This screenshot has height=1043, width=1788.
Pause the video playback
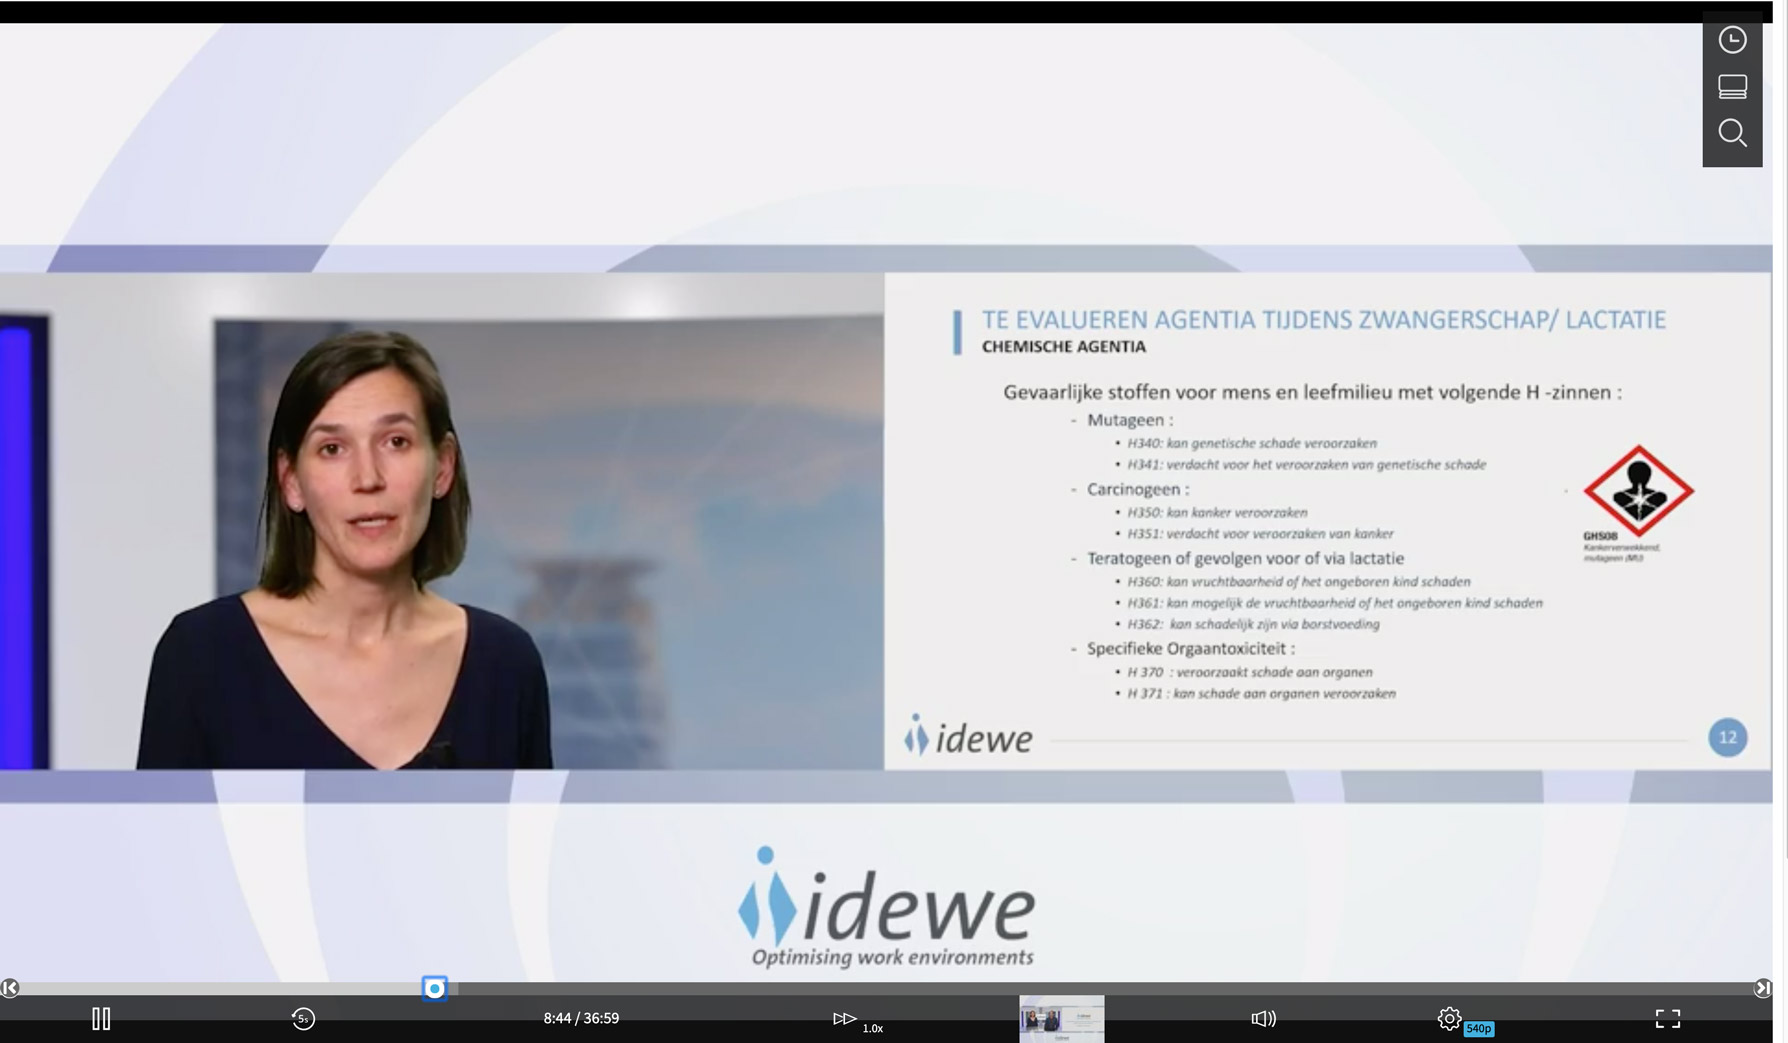[x=101, y=1018]
